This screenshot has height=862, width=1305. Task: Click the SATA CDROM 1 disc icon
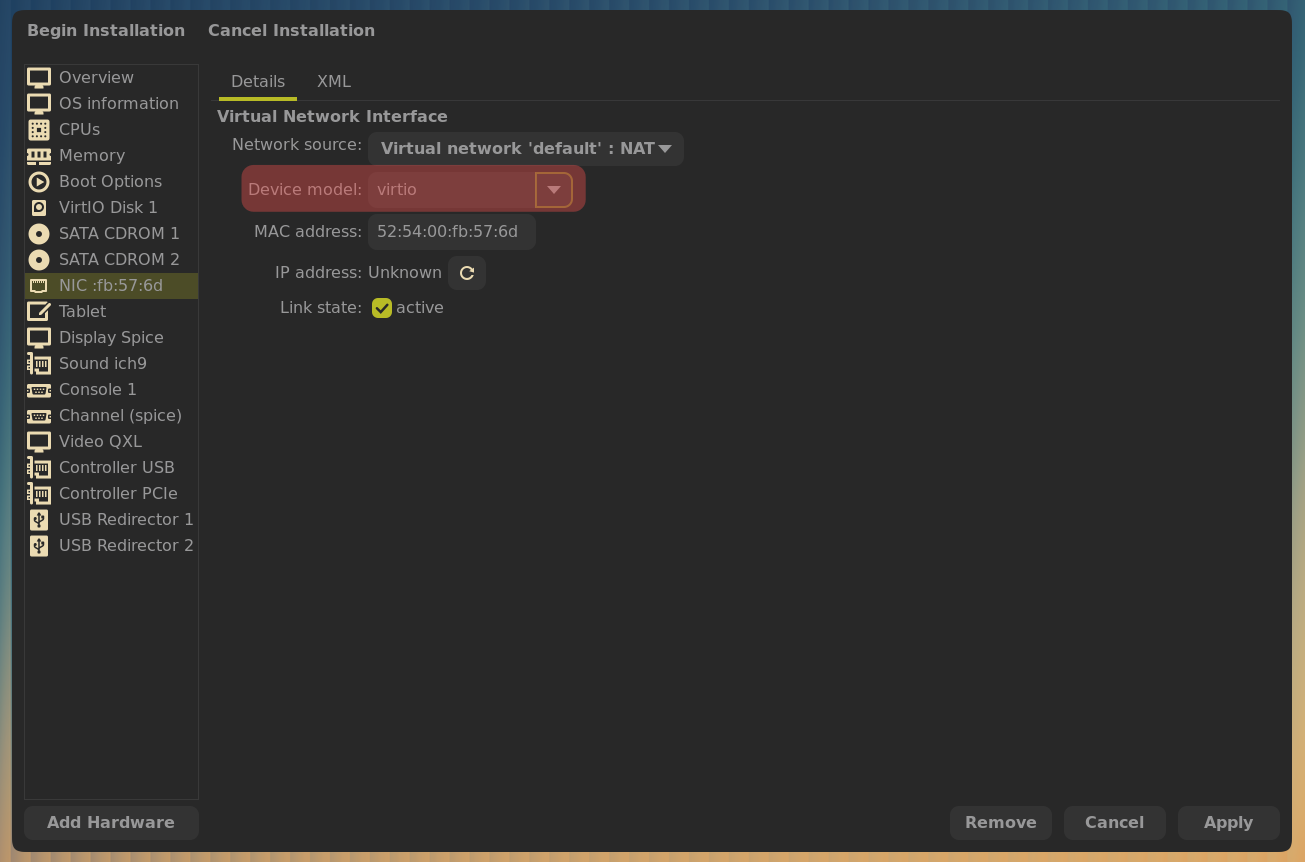click(39, 234)
